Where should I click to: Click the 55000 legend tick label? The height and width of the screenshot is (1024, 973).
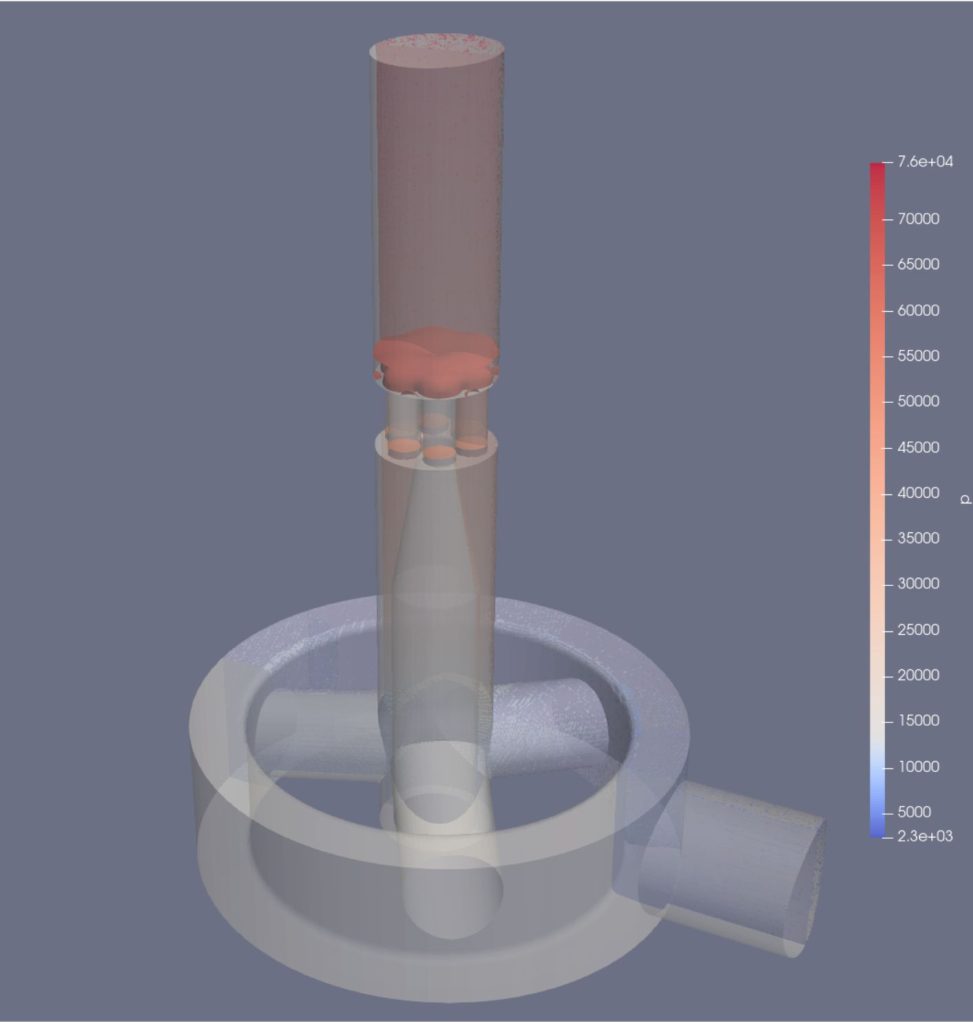click(x=918, y=356)
